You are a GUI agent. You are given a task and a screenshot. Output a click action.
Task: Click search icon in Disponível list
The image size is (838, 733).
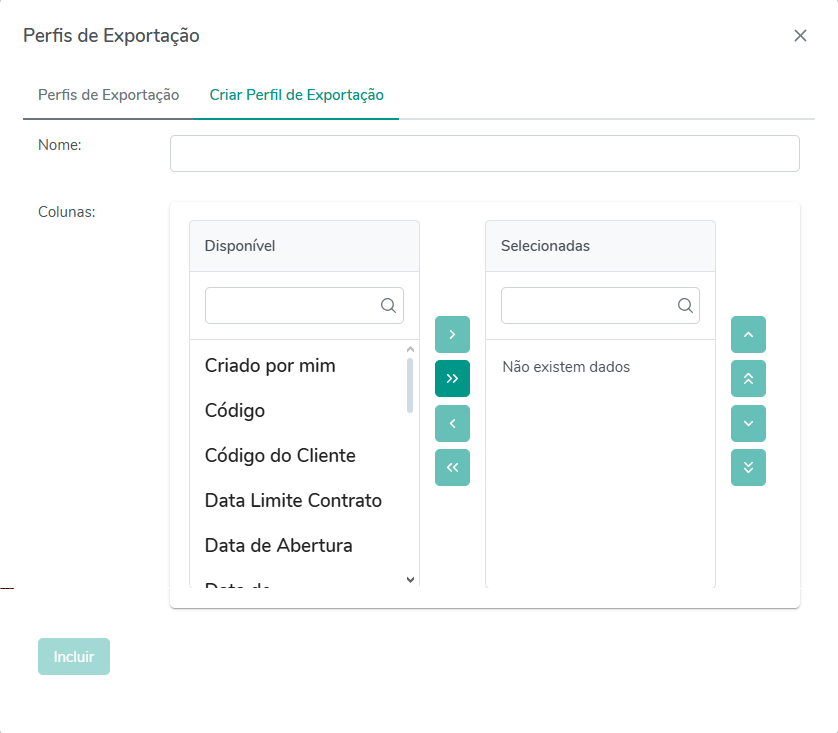(388, 306)
